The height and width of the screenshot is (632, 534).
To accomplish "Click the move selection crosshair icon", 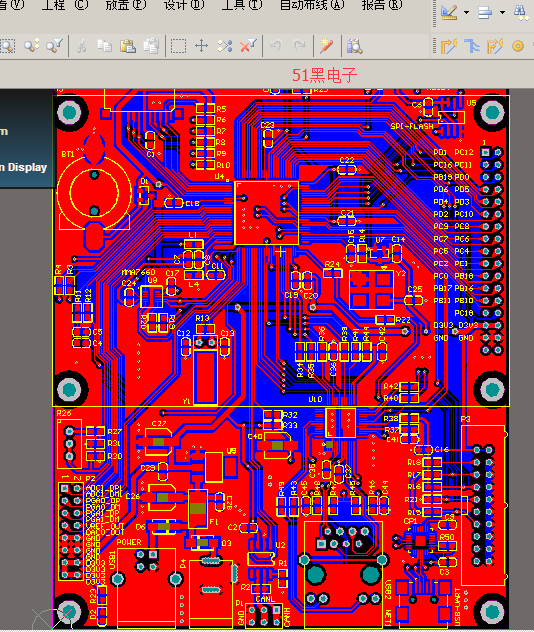I will point(201,46).
